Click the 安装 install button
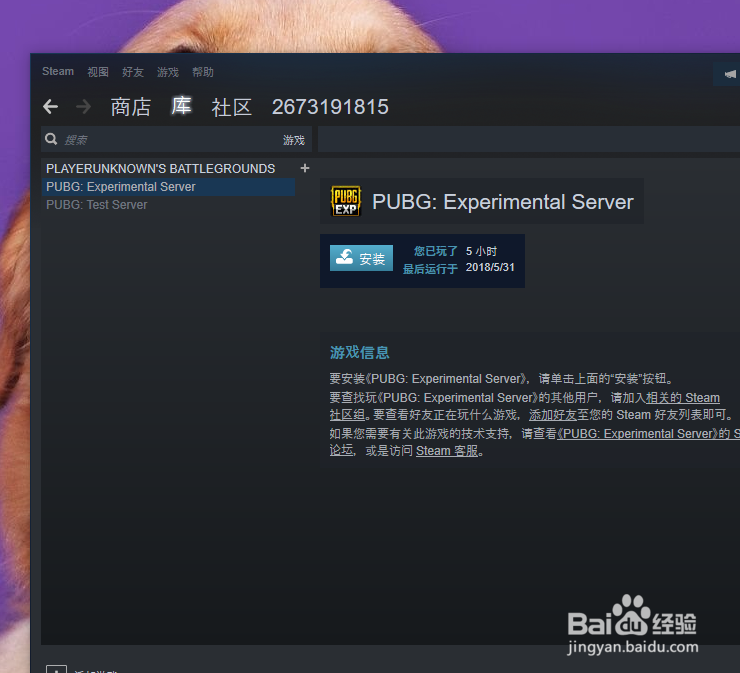Image resolution: width=740 pixels, height=673 pixels. (361, 258)
